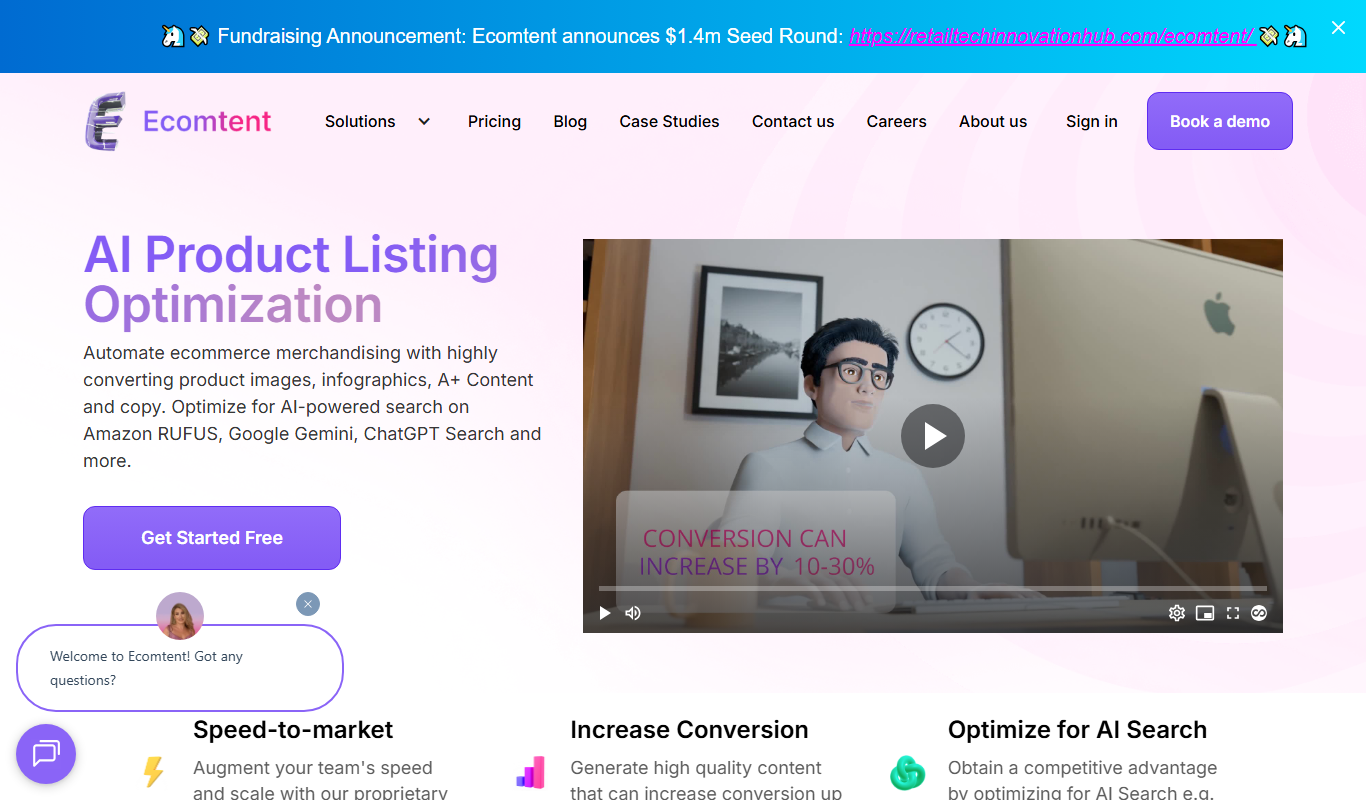Viewport: 1366px width, 800px height.
Task: Click the Get Started Free button
Action: 212,538
